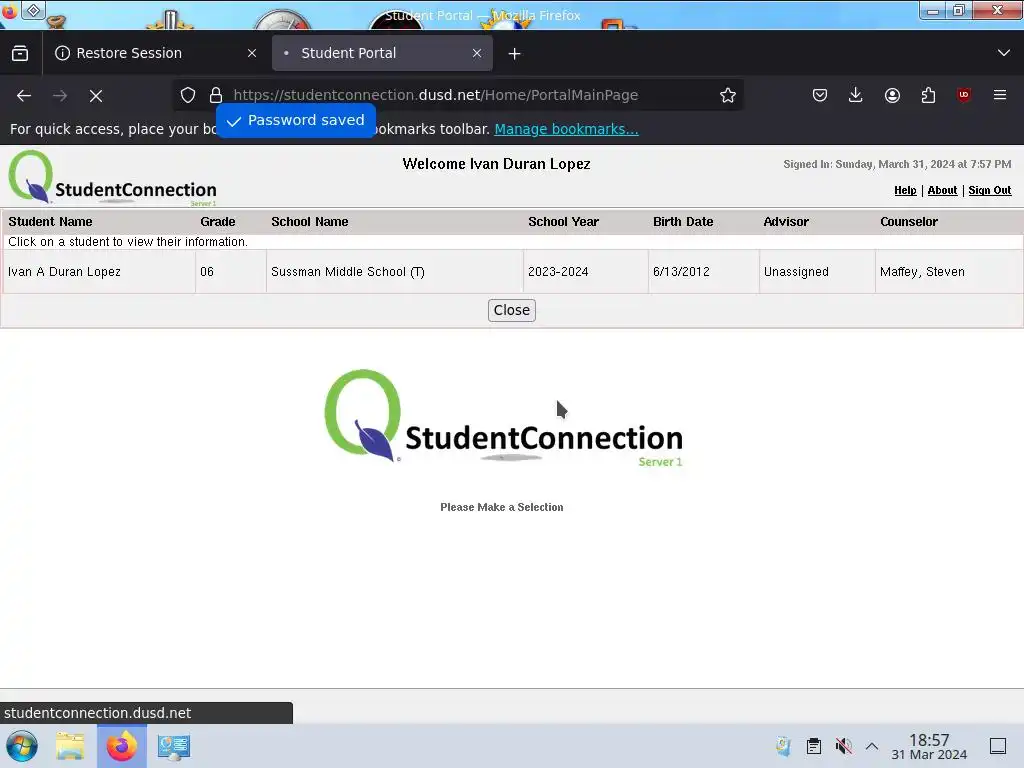Open the Windows Start button

pos(22,746)
